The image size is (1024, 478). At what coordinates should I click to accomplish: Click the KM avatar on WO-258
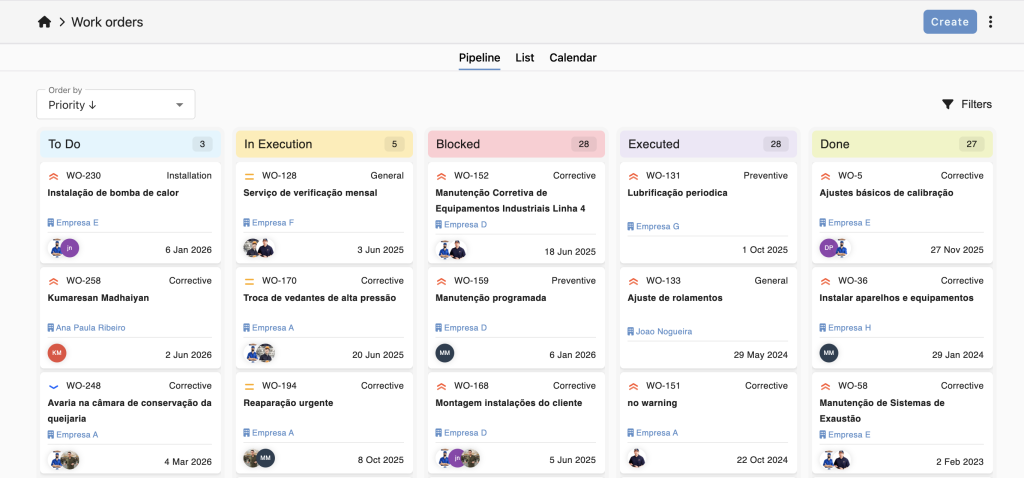57,353
